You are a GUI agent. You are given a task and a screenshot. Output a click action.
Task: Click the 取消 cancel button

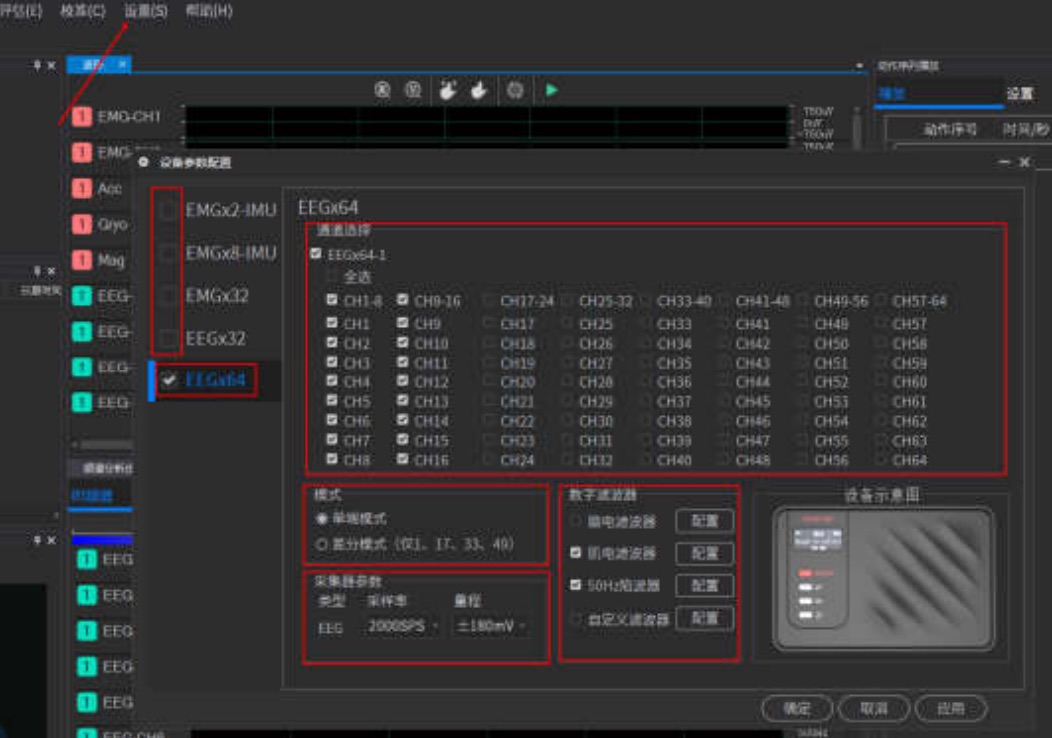[x=874, y=708]
